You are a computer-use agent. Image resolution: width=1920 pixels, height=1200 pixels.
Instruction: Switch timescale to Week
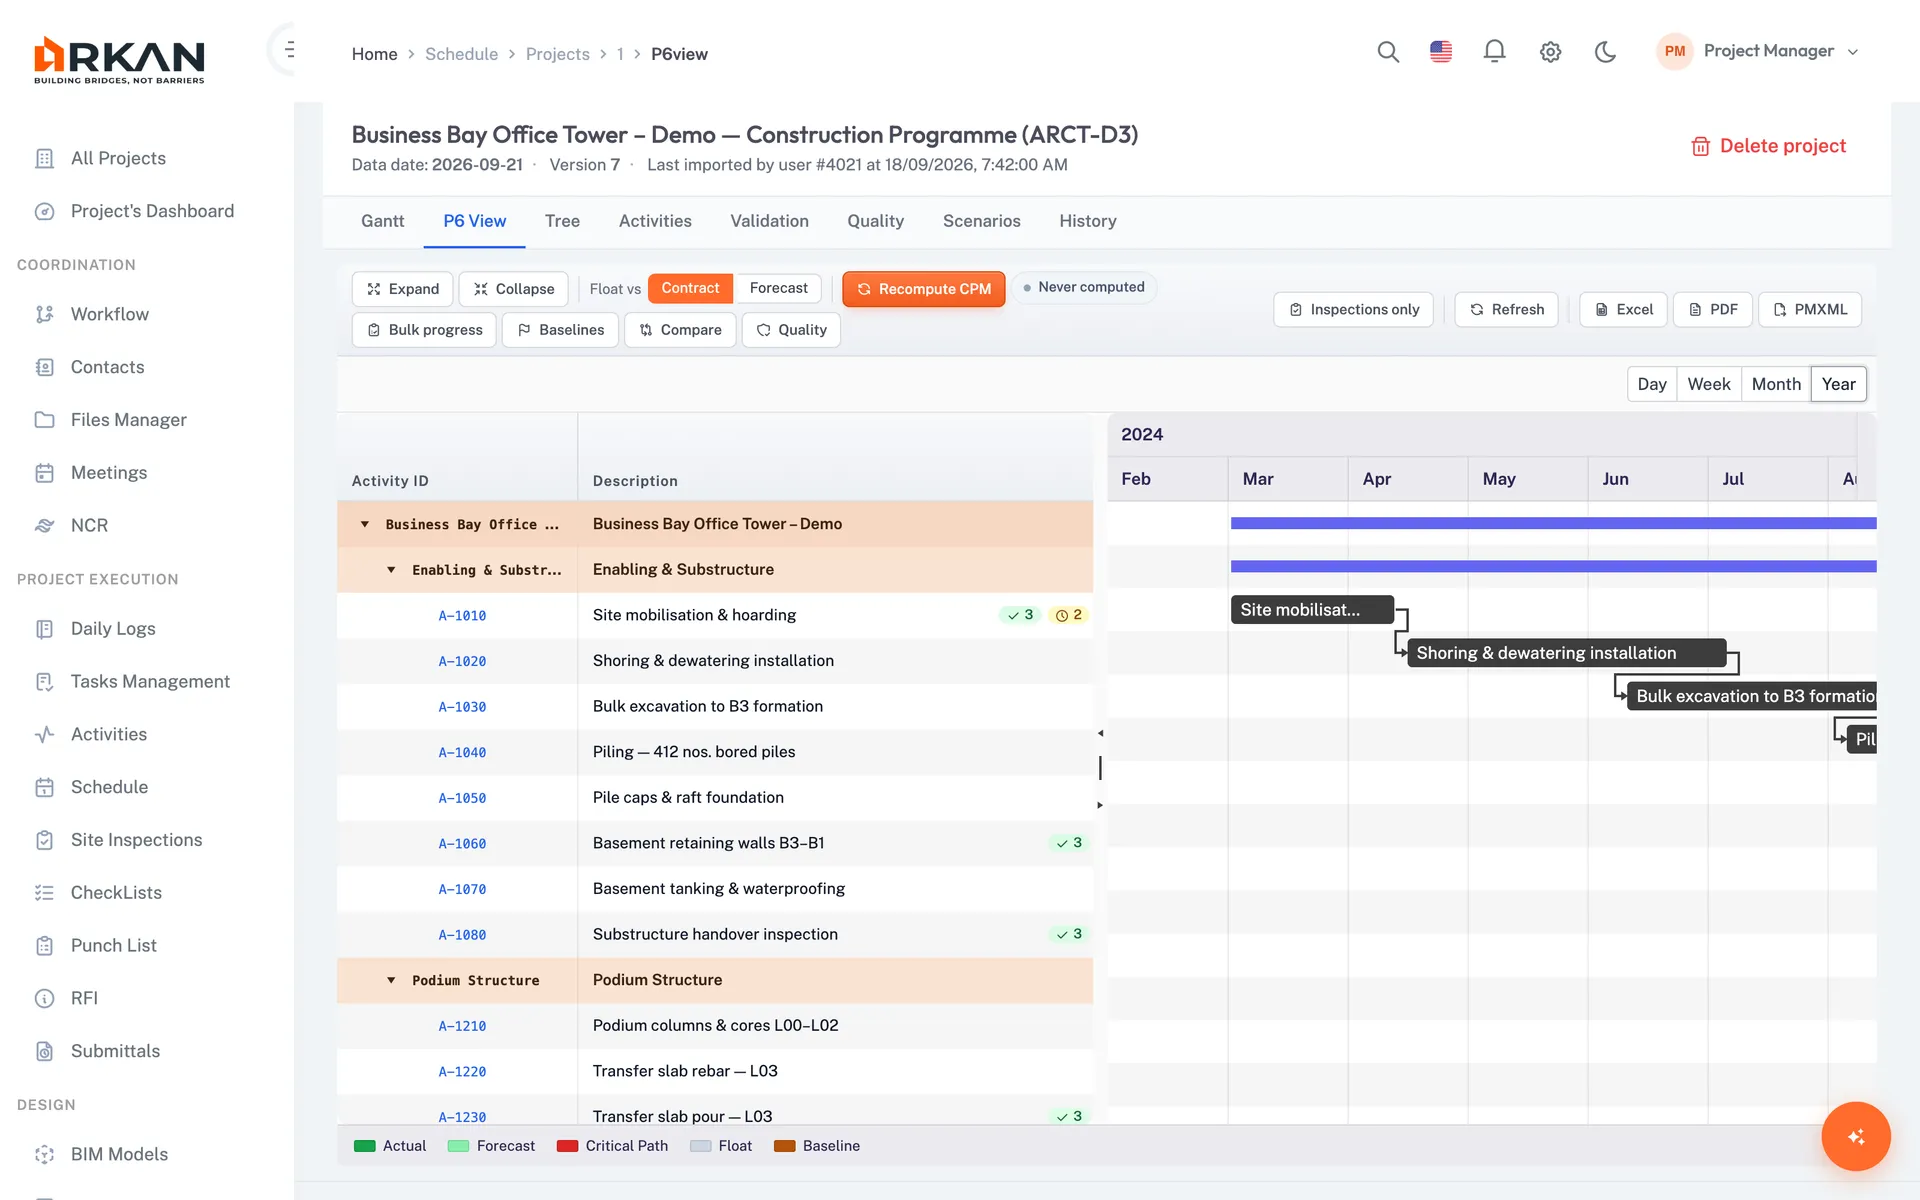pyautogui.click(x=1708, y=384)
